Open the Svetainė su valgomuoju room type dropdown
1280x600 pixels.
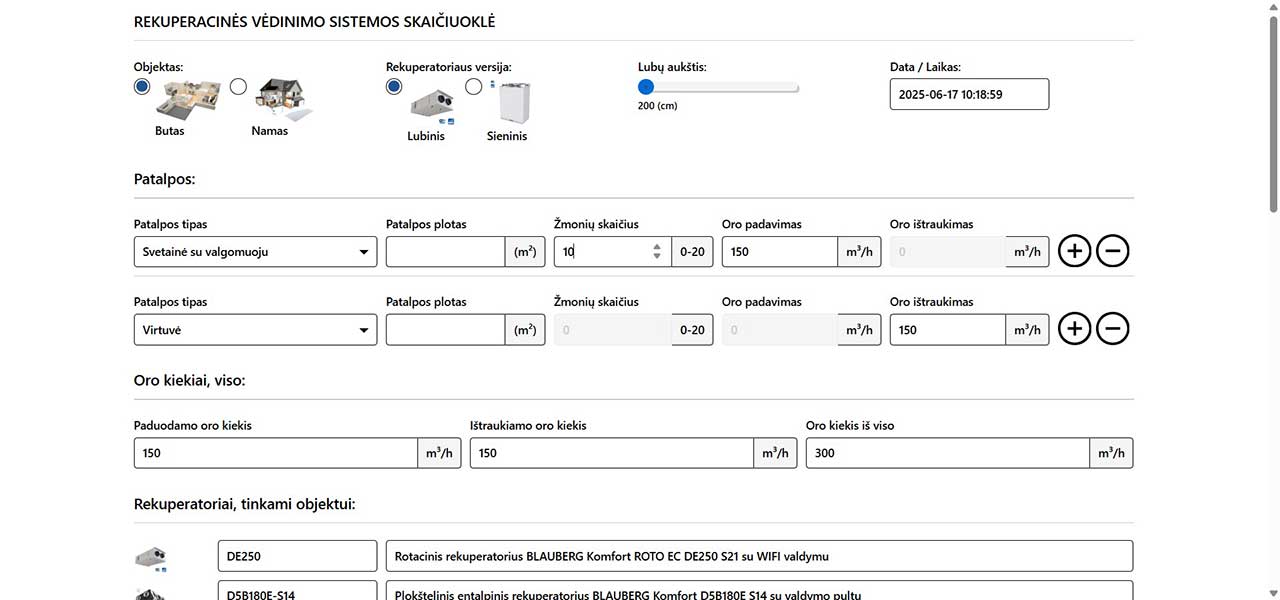[255, 252]
